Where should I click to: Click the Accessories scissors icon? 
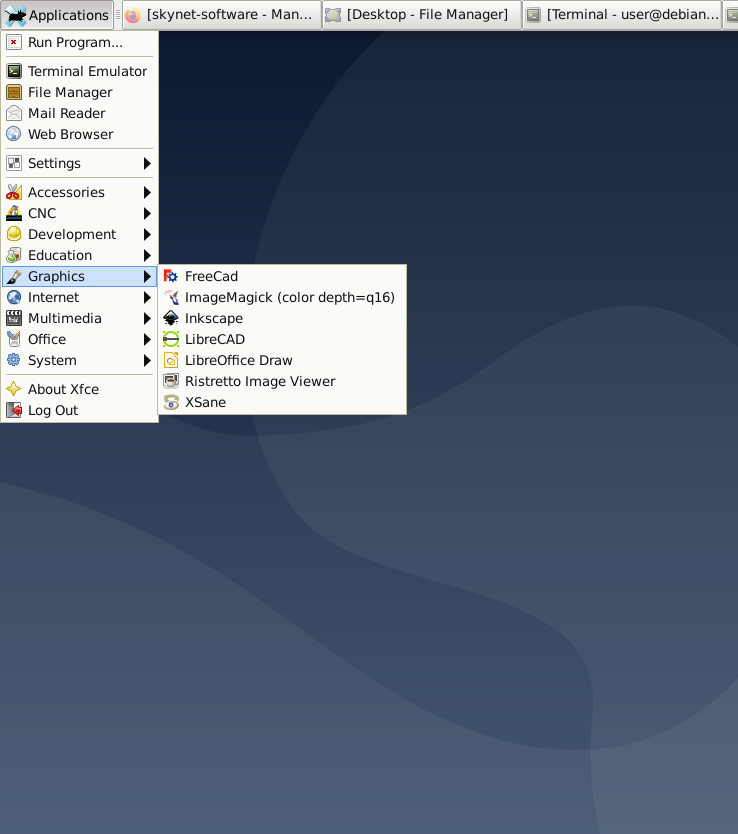point(14,192)
